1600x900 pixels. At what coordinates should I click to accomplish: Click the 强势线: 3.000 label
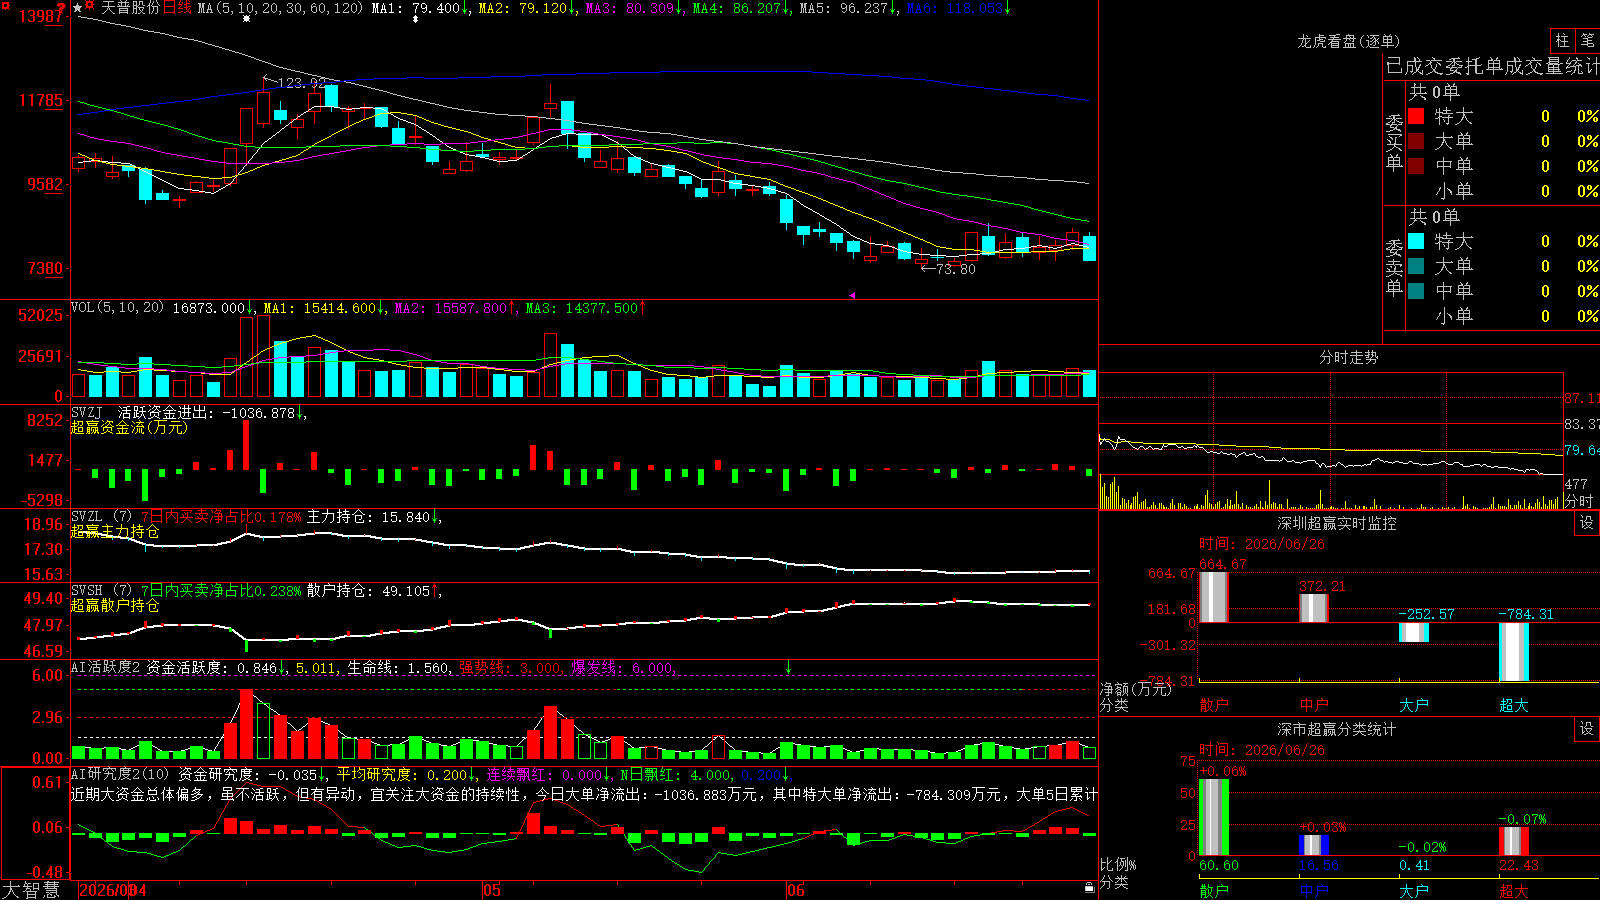[510, 667]
